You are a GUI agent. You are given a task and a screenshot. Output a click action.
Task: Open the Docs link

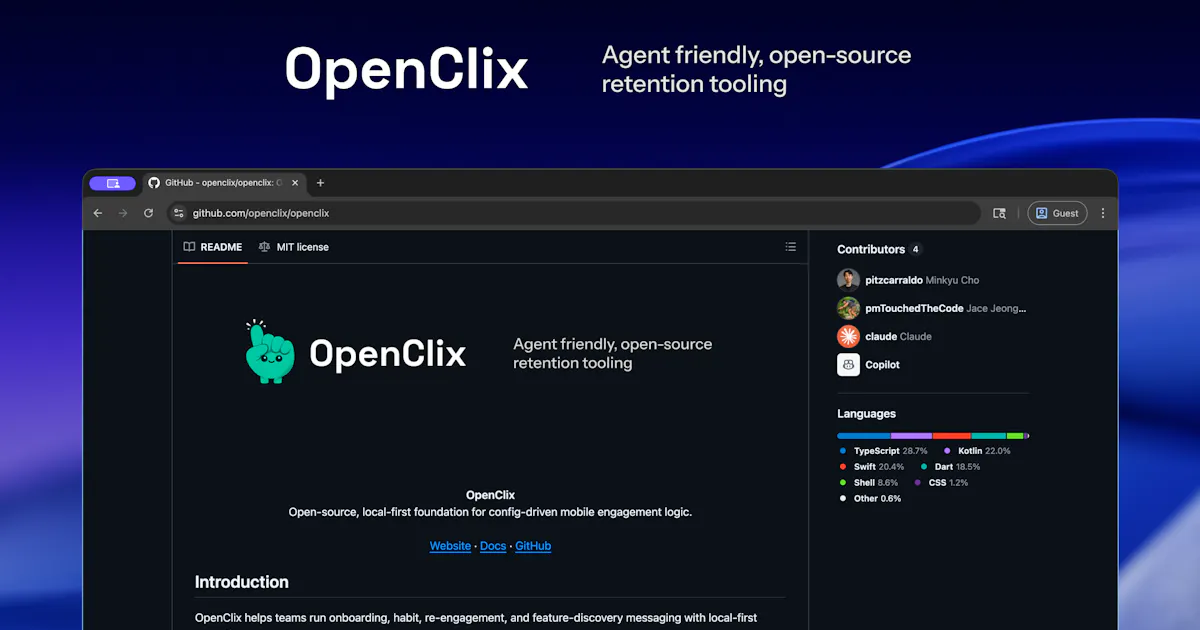pos(493,546)
